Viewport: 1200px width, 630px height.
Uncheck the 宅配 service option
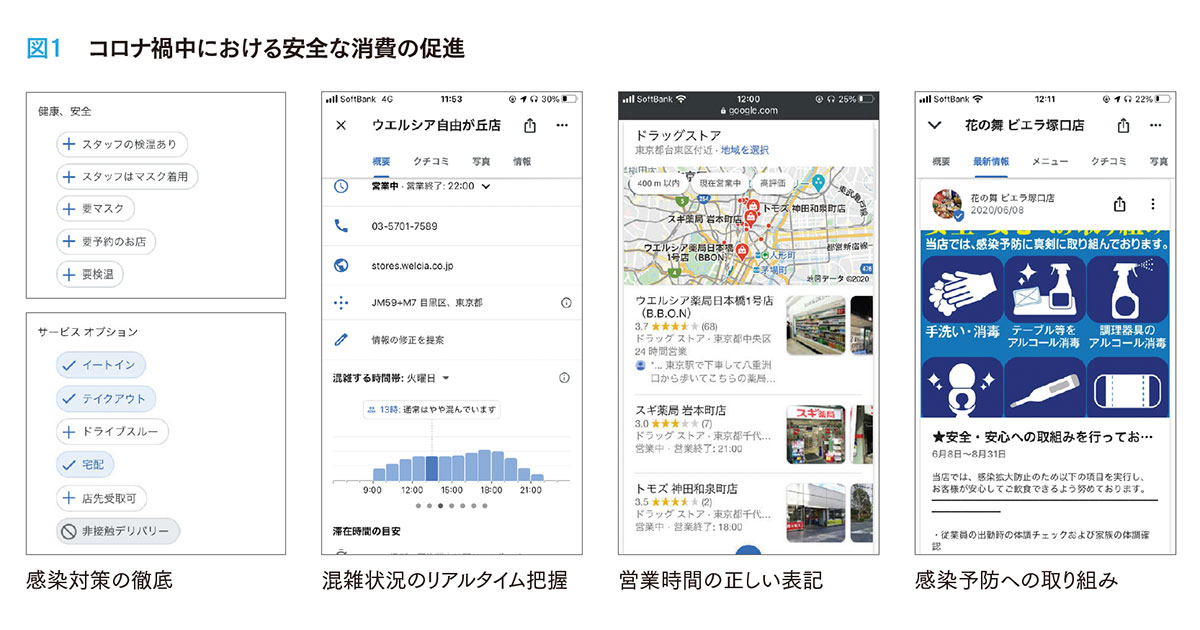coord(86,464)
